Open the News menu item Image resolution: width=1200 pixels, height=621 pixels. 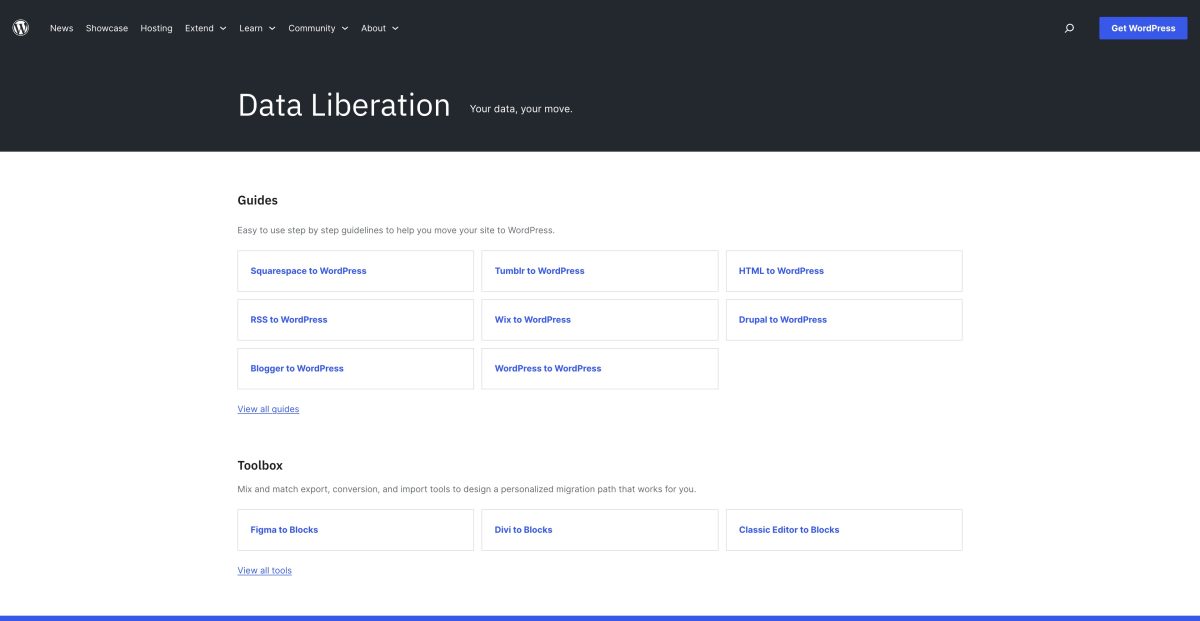coord(61,27)
